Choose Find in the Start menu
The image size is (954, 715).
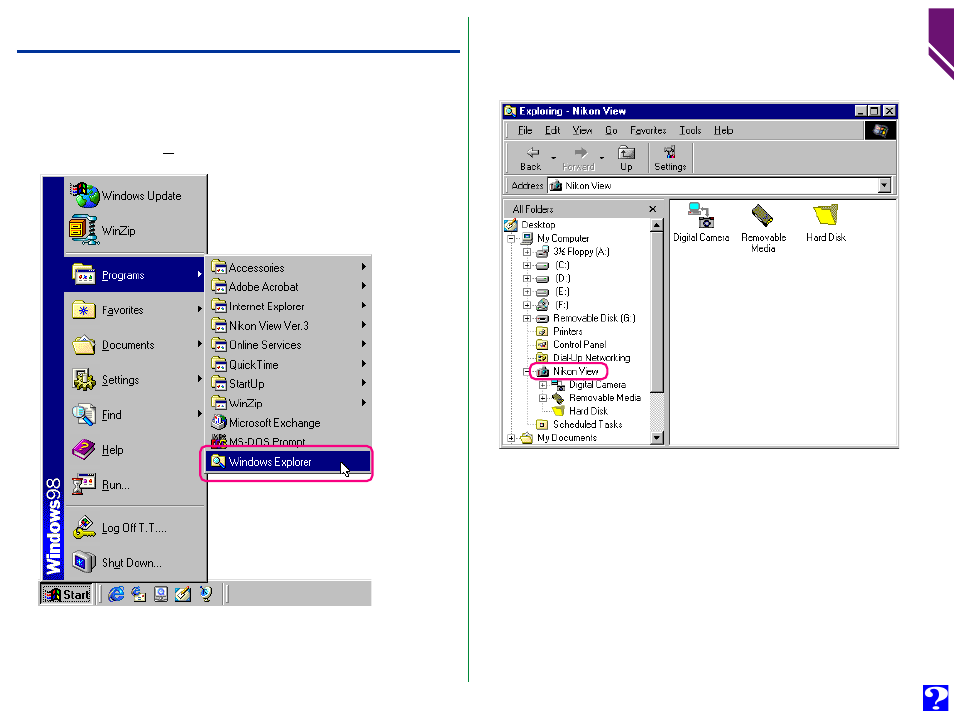coord(135,415)
